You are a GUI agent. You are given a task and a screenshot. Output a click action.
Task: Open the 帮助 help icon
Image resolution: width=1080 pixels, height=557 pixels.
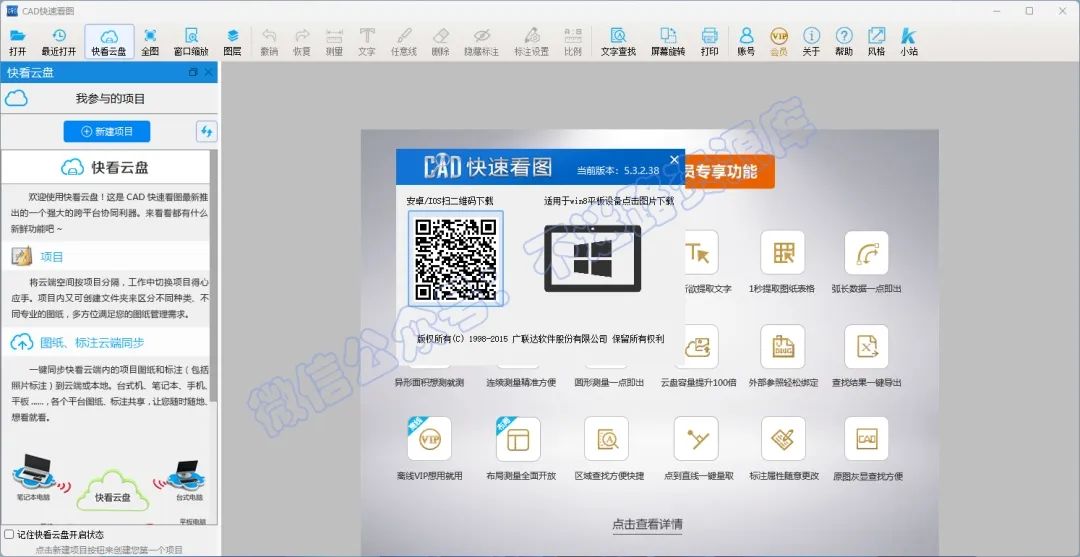click(844, 42)
